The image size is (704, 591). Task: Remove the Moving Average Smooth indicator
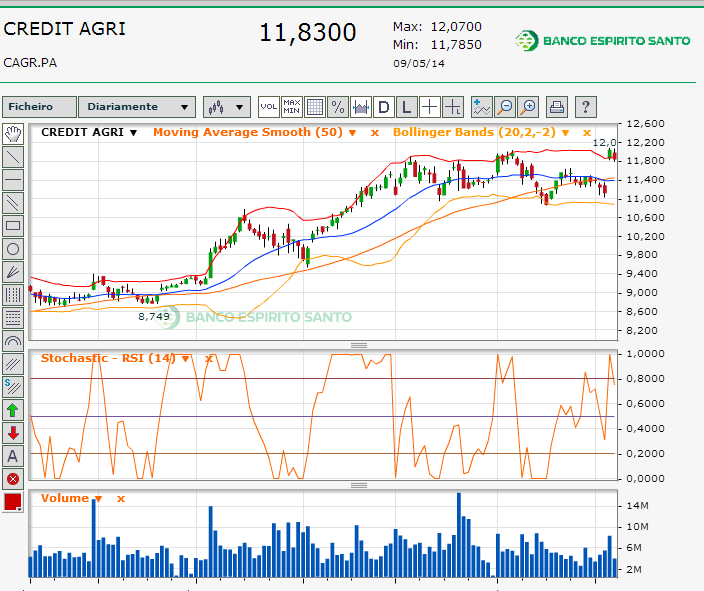(374, 133)
